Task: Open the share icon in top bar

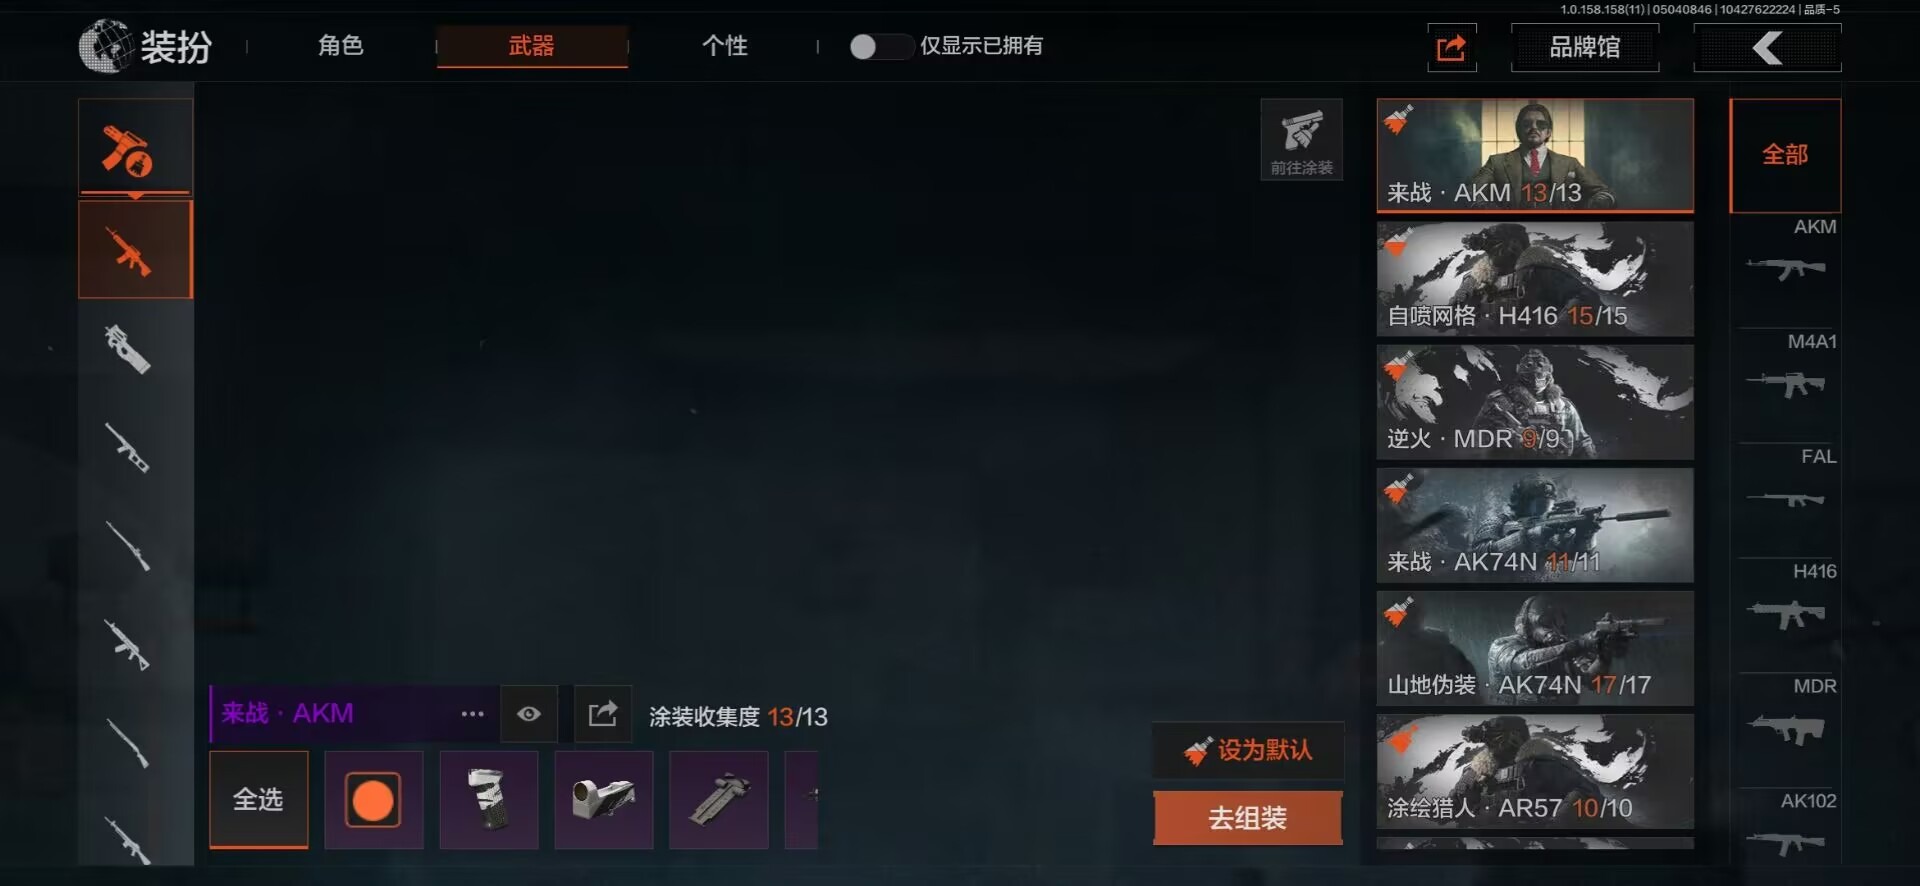Action: click(1451, 47)
